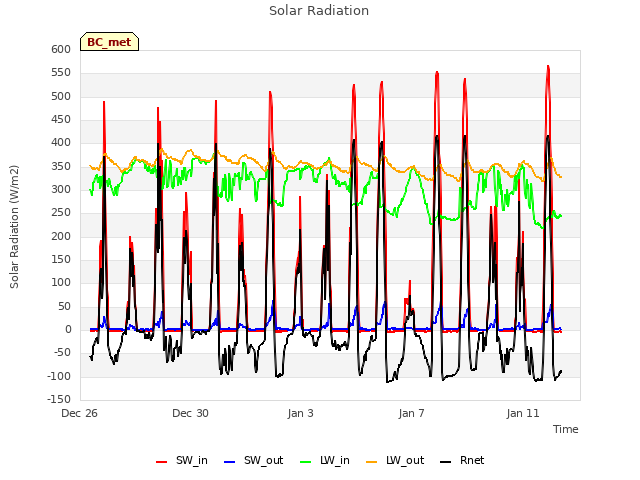Click the Jan 7 x-axis tick label

point(412,413)
